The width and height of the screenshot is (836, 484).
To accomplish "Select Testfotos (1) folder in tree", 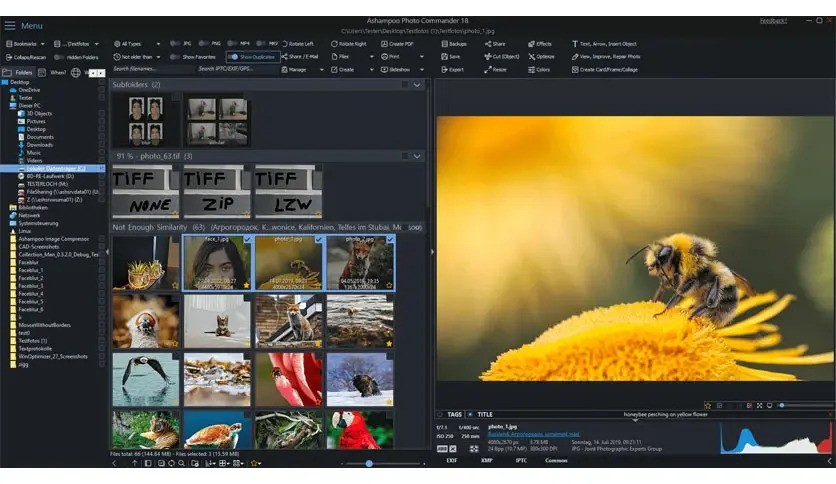I will tap(33, 341).
